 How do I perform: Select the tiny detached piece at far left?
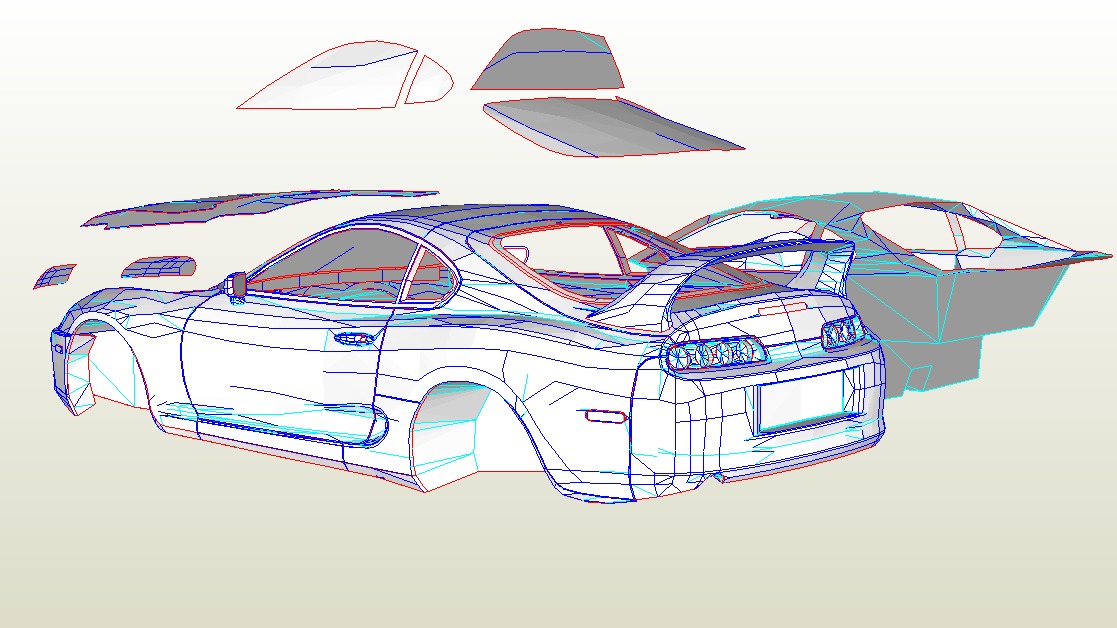click(56, 275)
